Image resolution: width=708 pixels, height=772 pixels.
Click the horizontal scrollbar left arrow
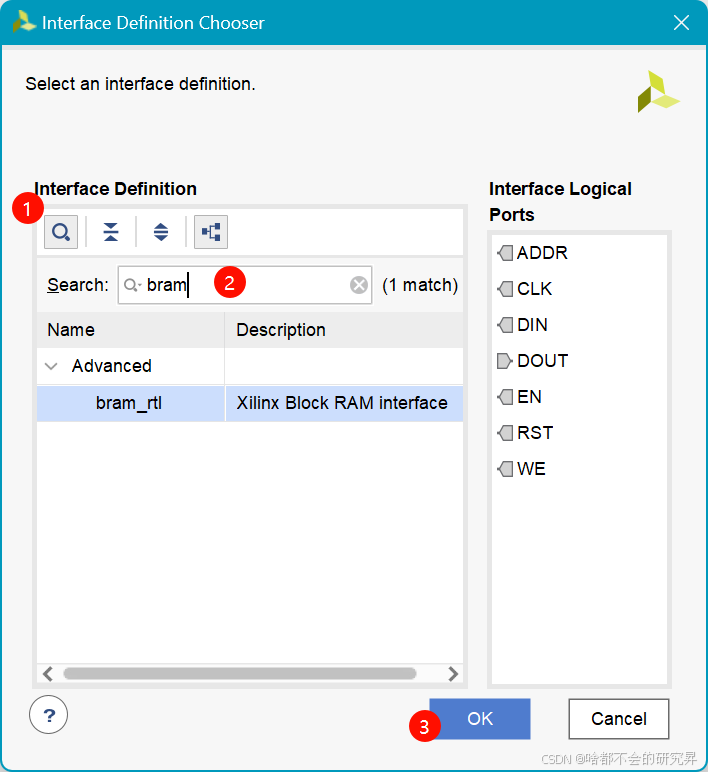(x=48, y=674)
